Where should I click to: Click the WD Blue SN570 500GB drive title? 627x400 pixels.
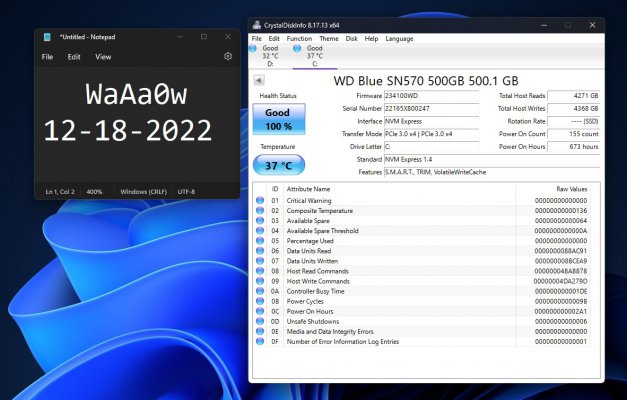(426, 81)
